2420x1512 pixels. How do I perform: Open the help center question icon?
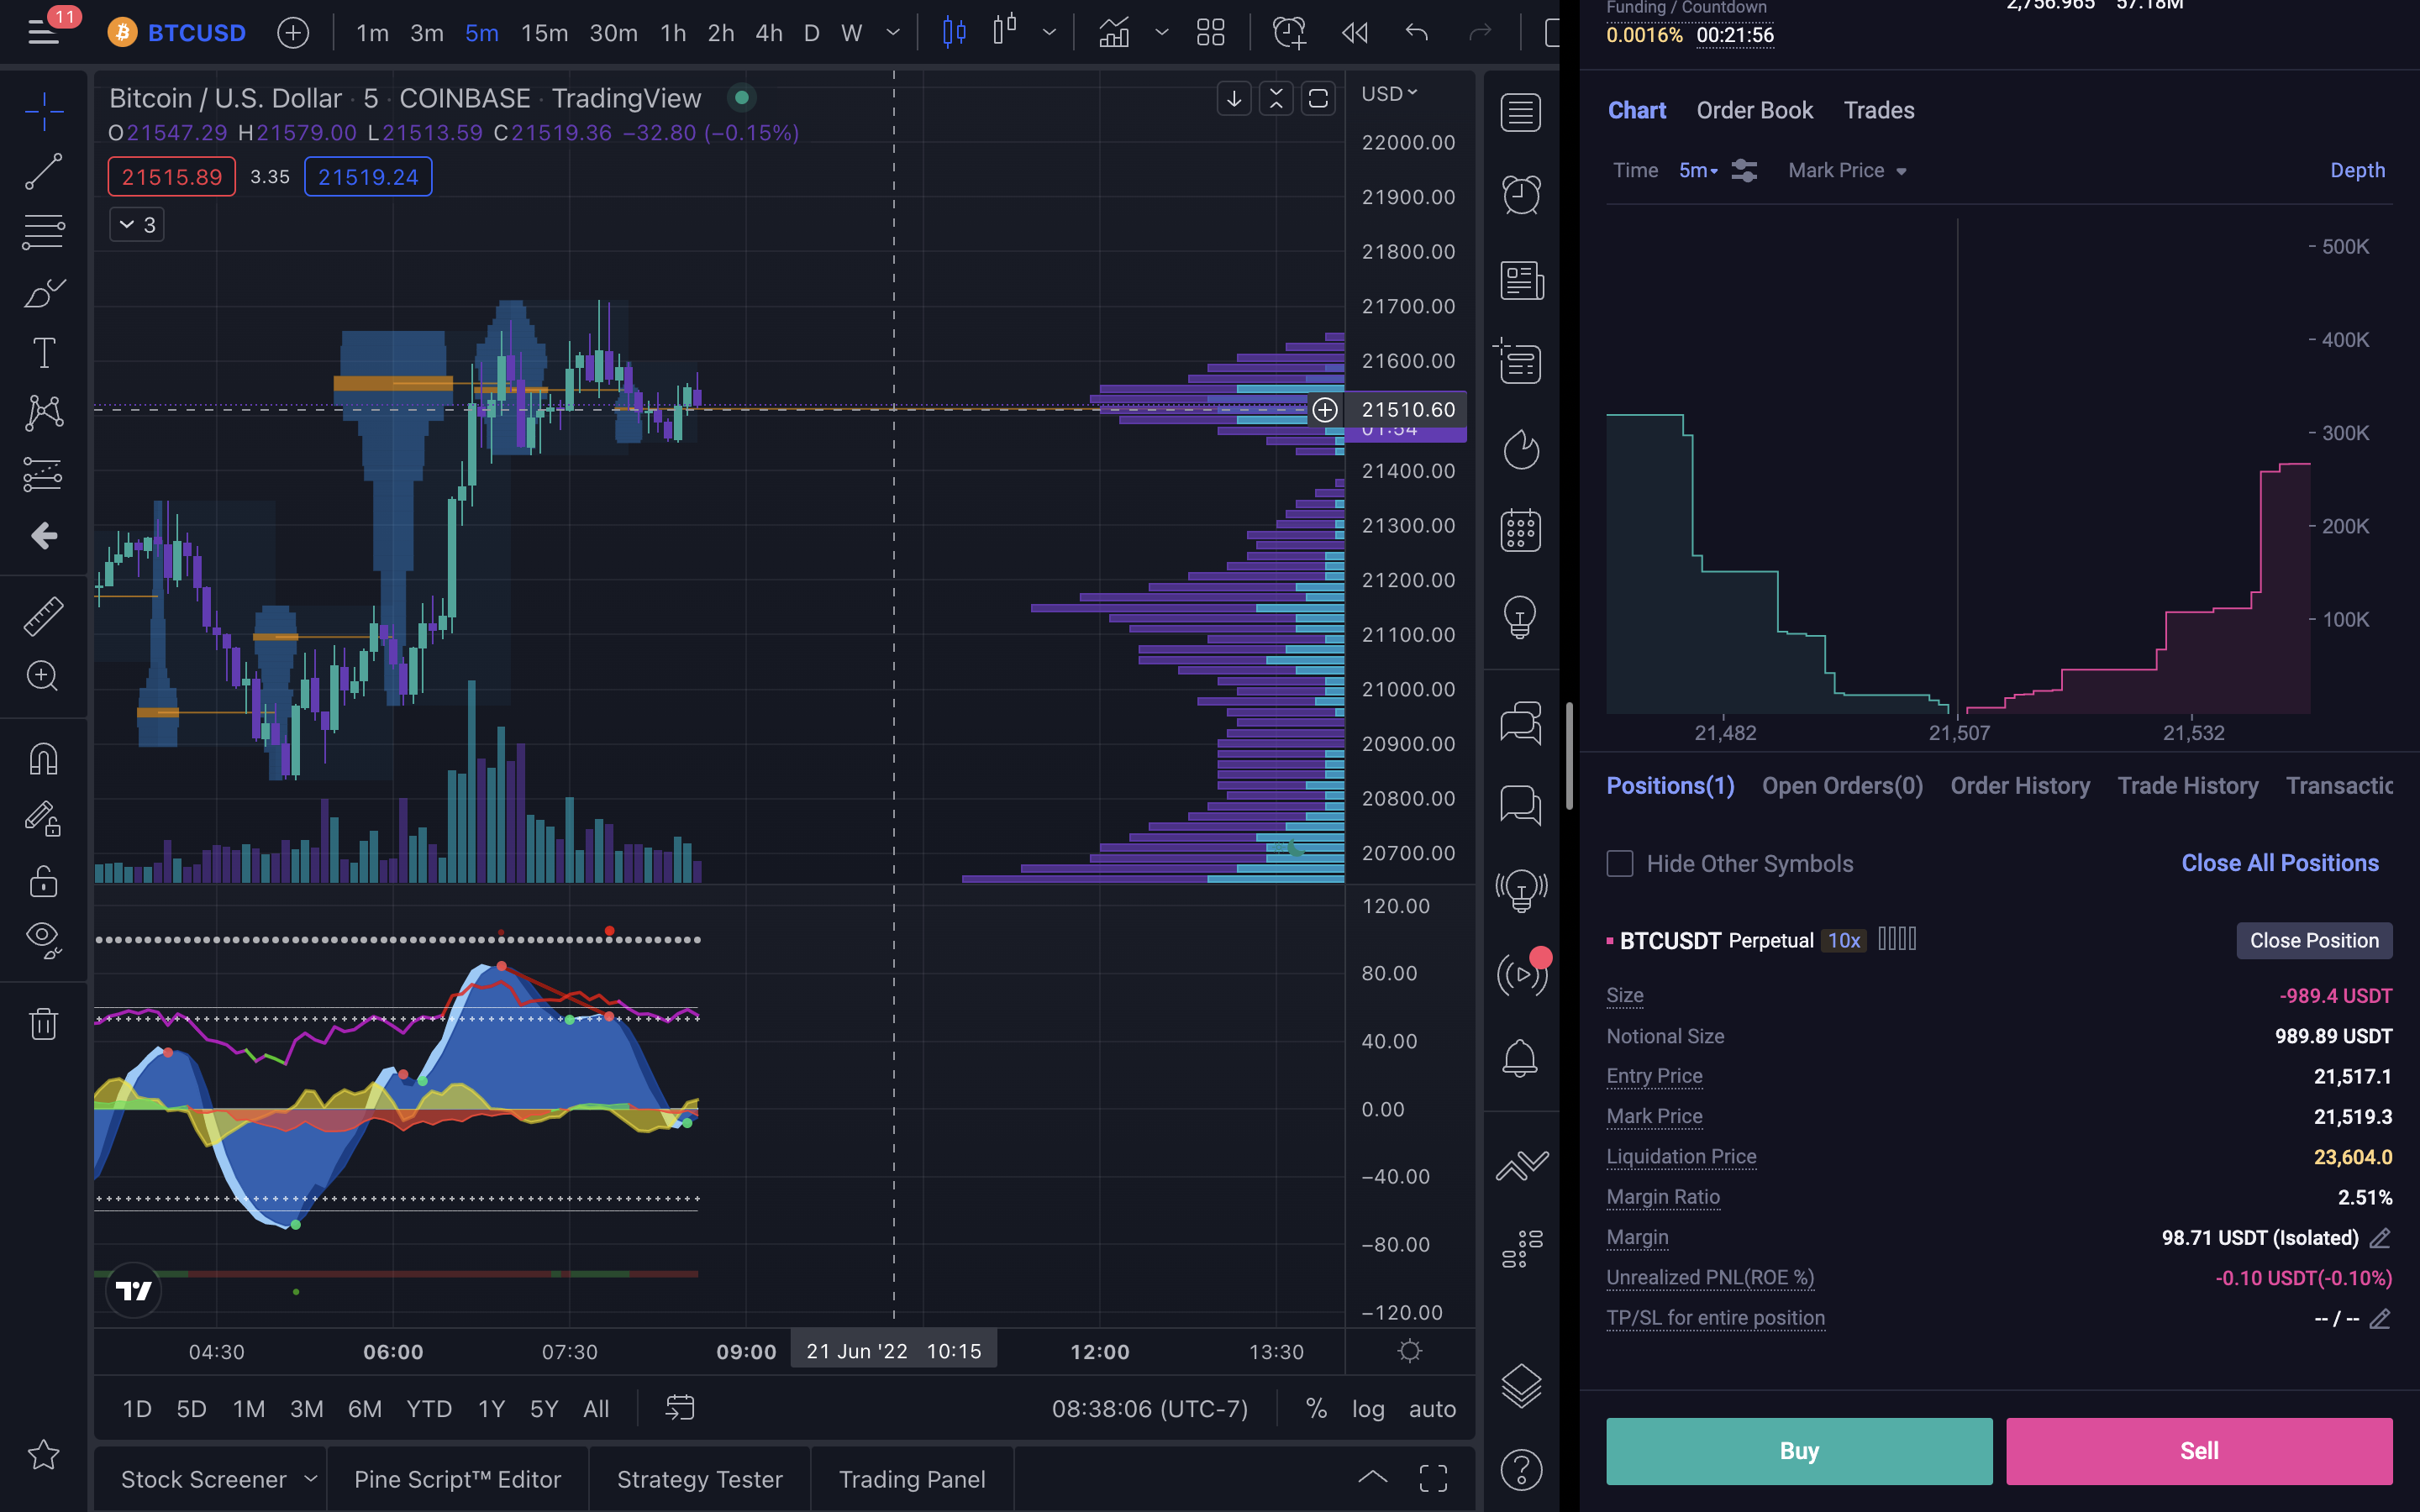pyautogui.click(x=1521, y=1469)
